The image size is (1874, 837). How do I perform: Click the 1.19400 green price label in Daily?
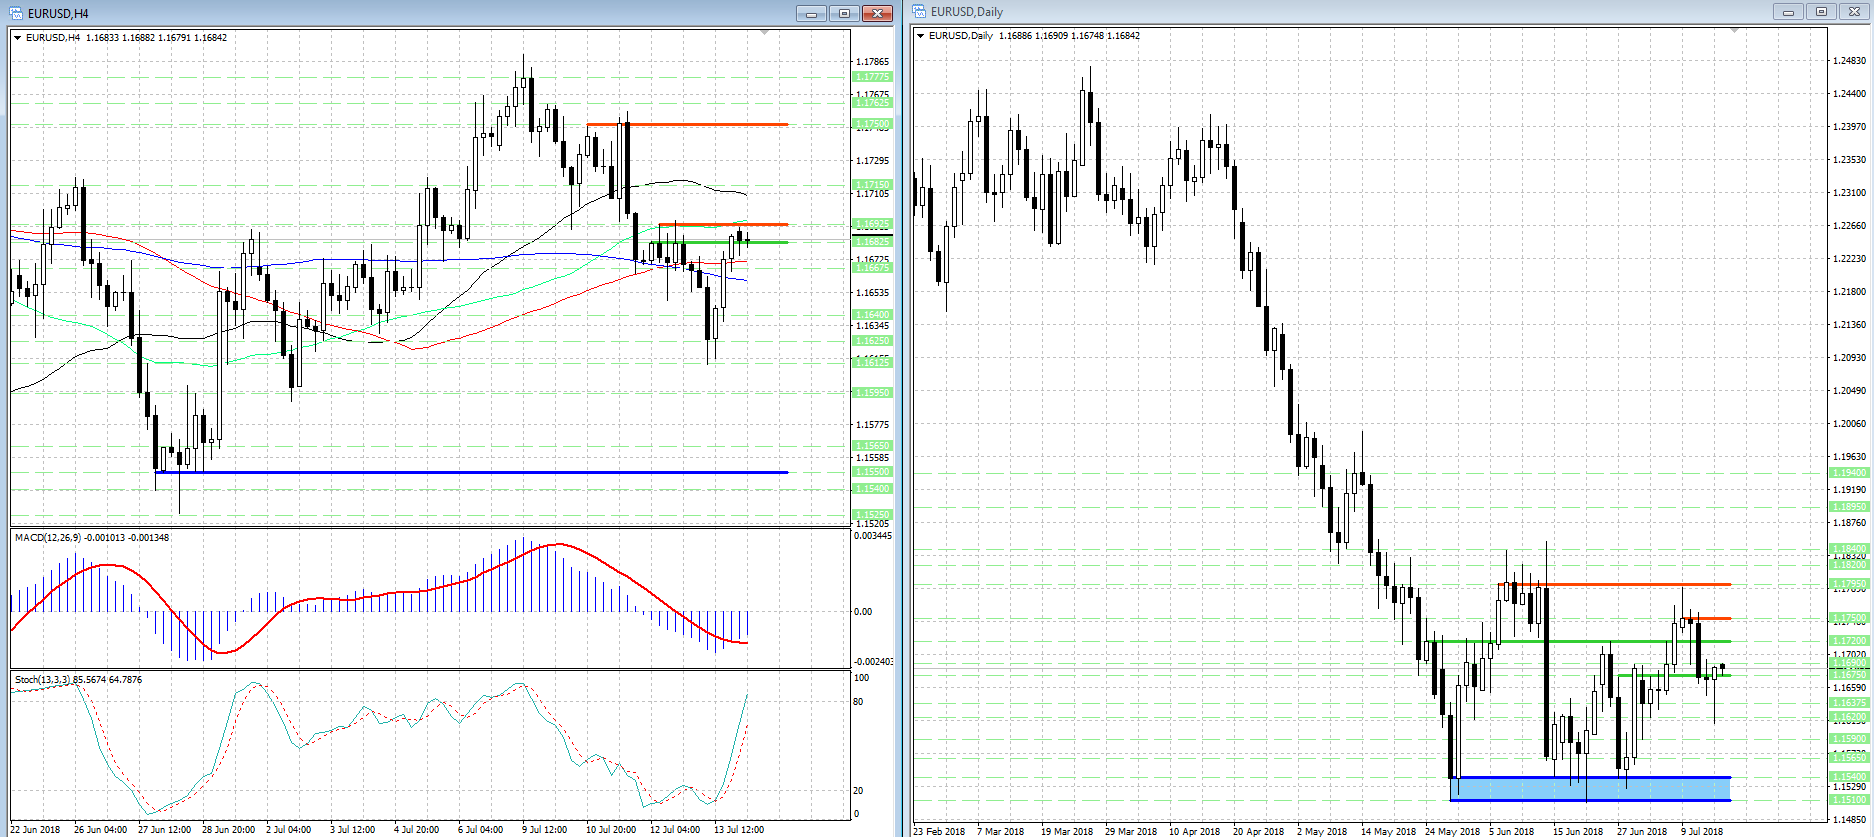tap(1849, 473)
